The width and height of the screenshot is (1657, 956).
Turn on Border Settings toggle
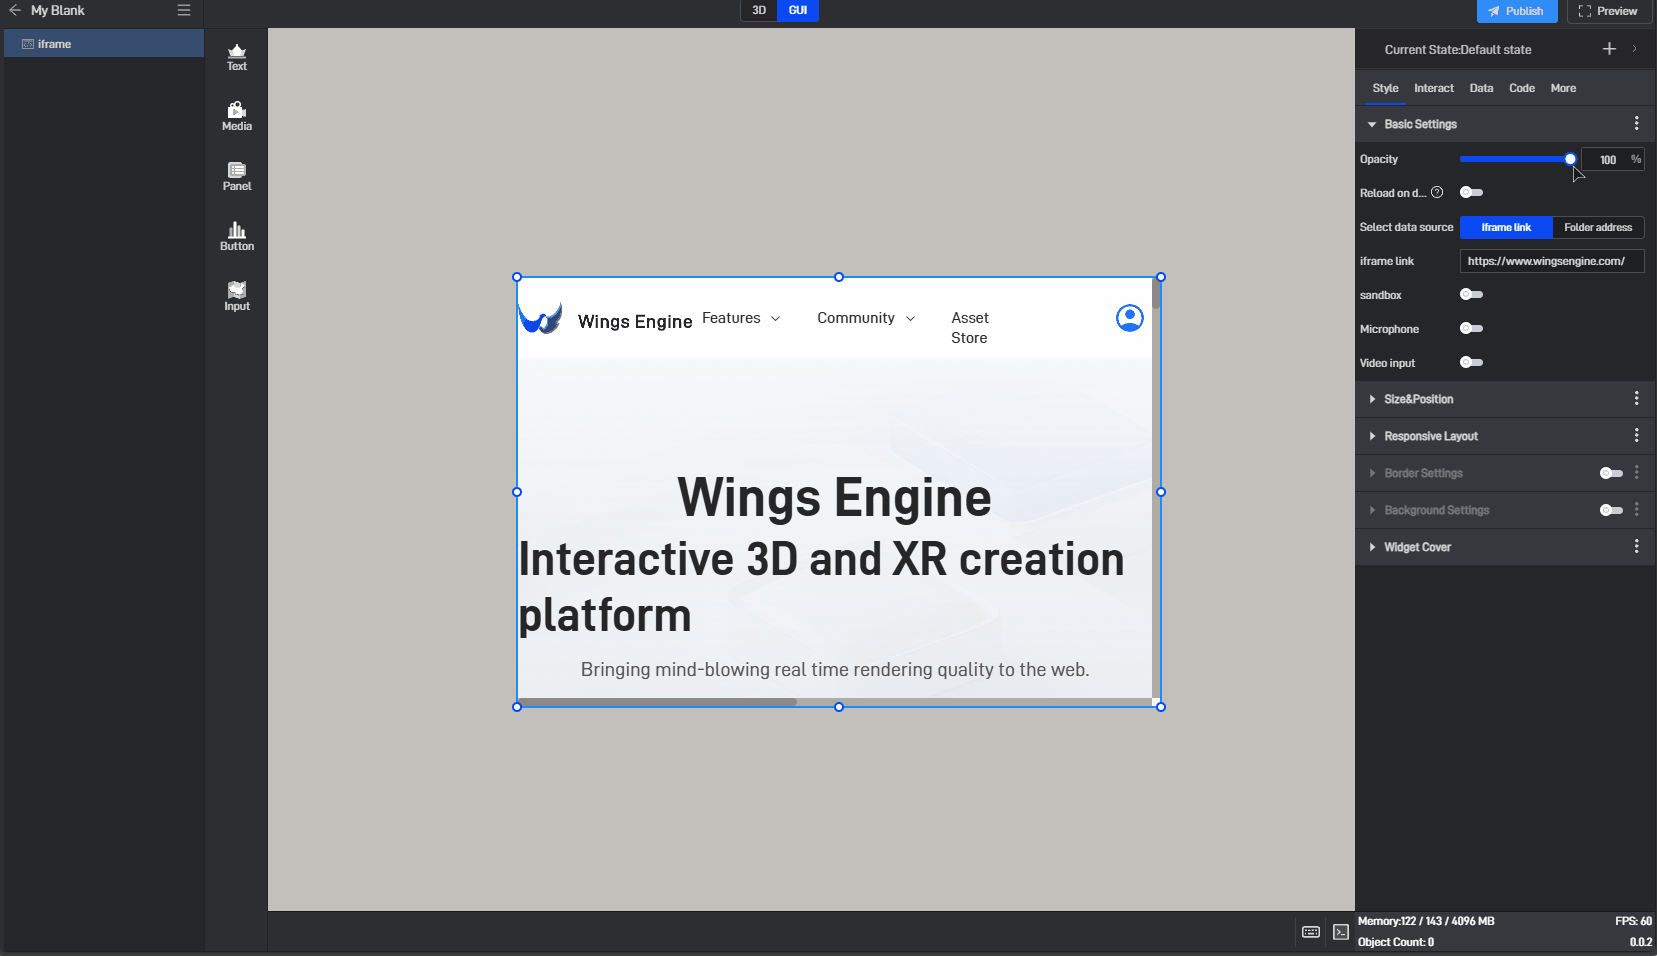[1611, 473]
